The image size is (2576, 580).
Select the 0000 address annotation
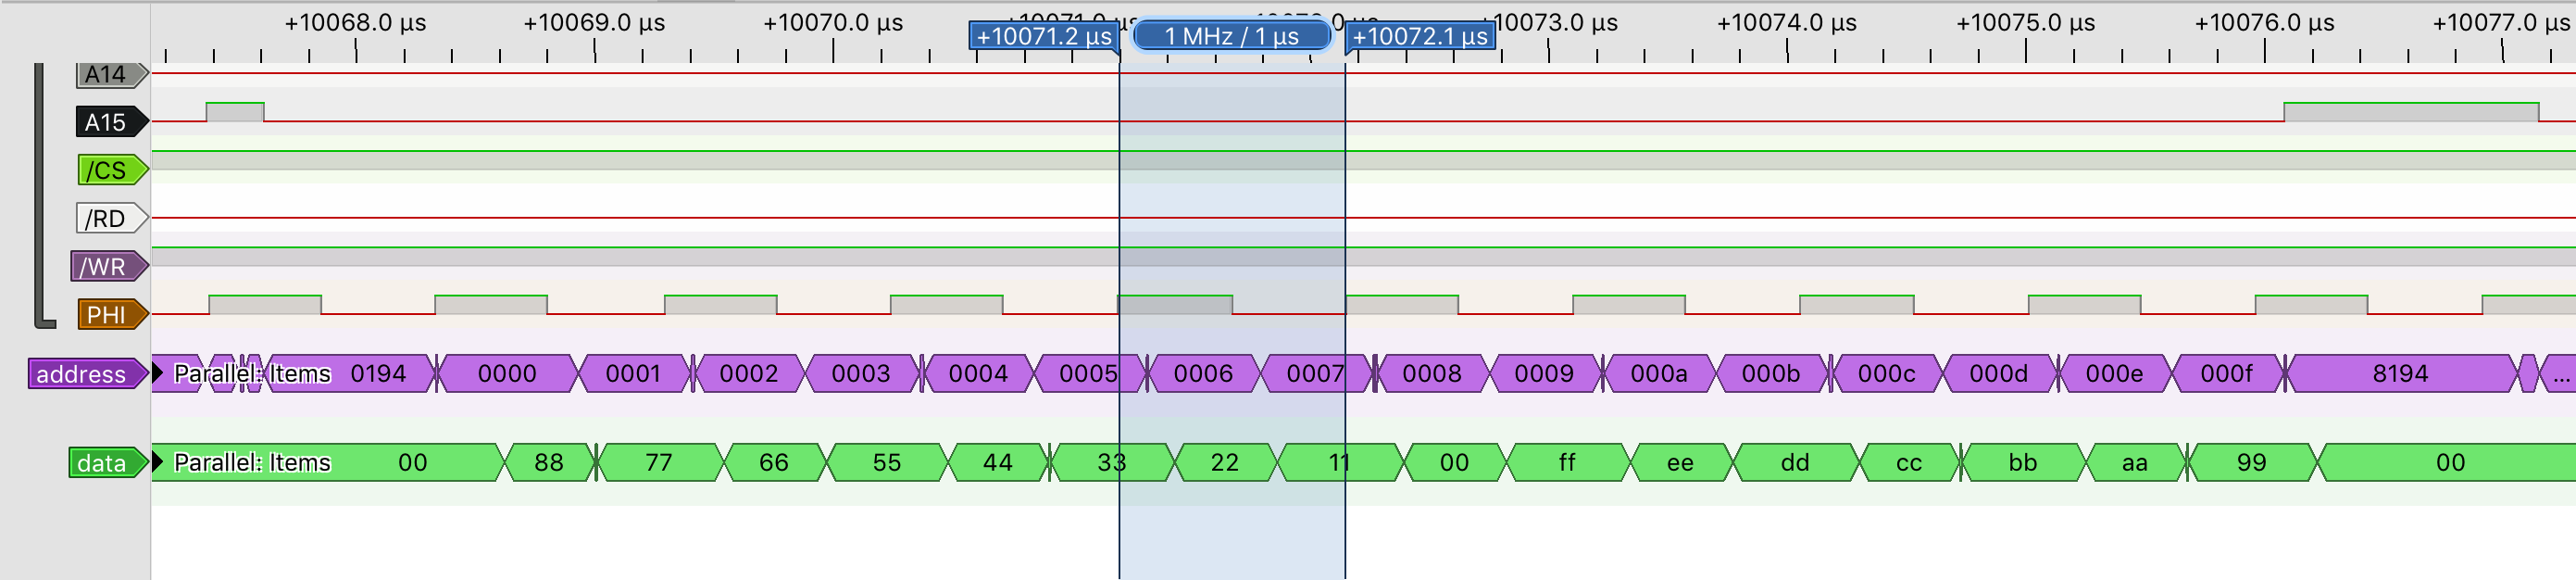(x=507, y=374)
